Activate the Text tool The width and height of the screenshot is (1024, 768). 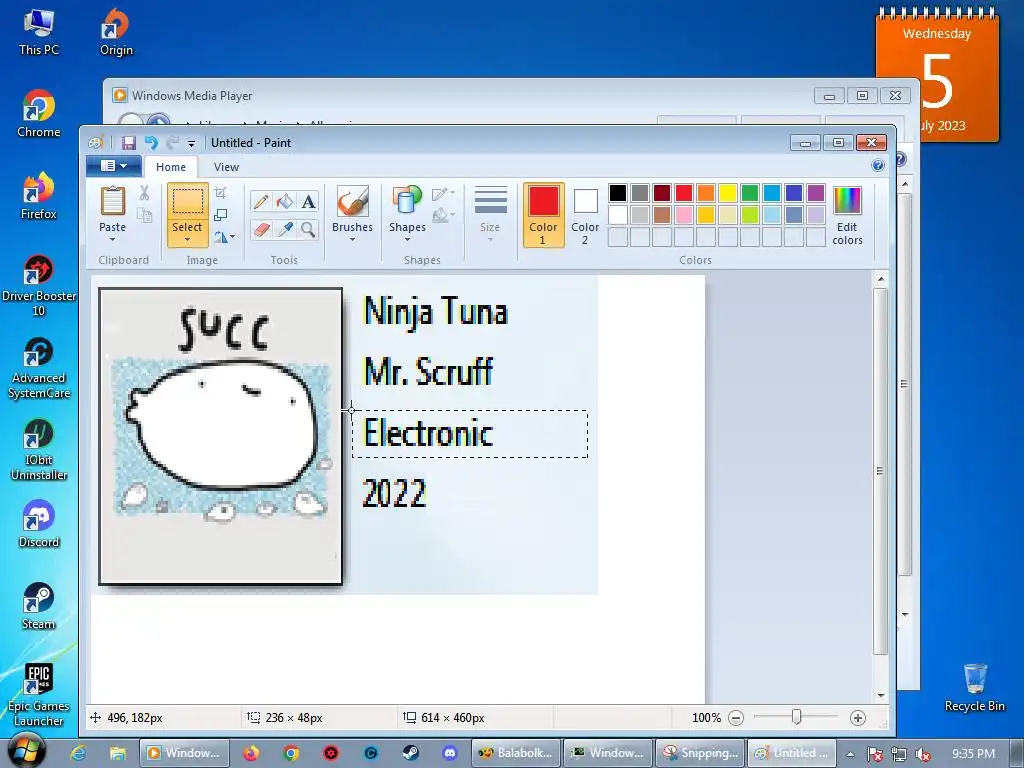[308, 201]
